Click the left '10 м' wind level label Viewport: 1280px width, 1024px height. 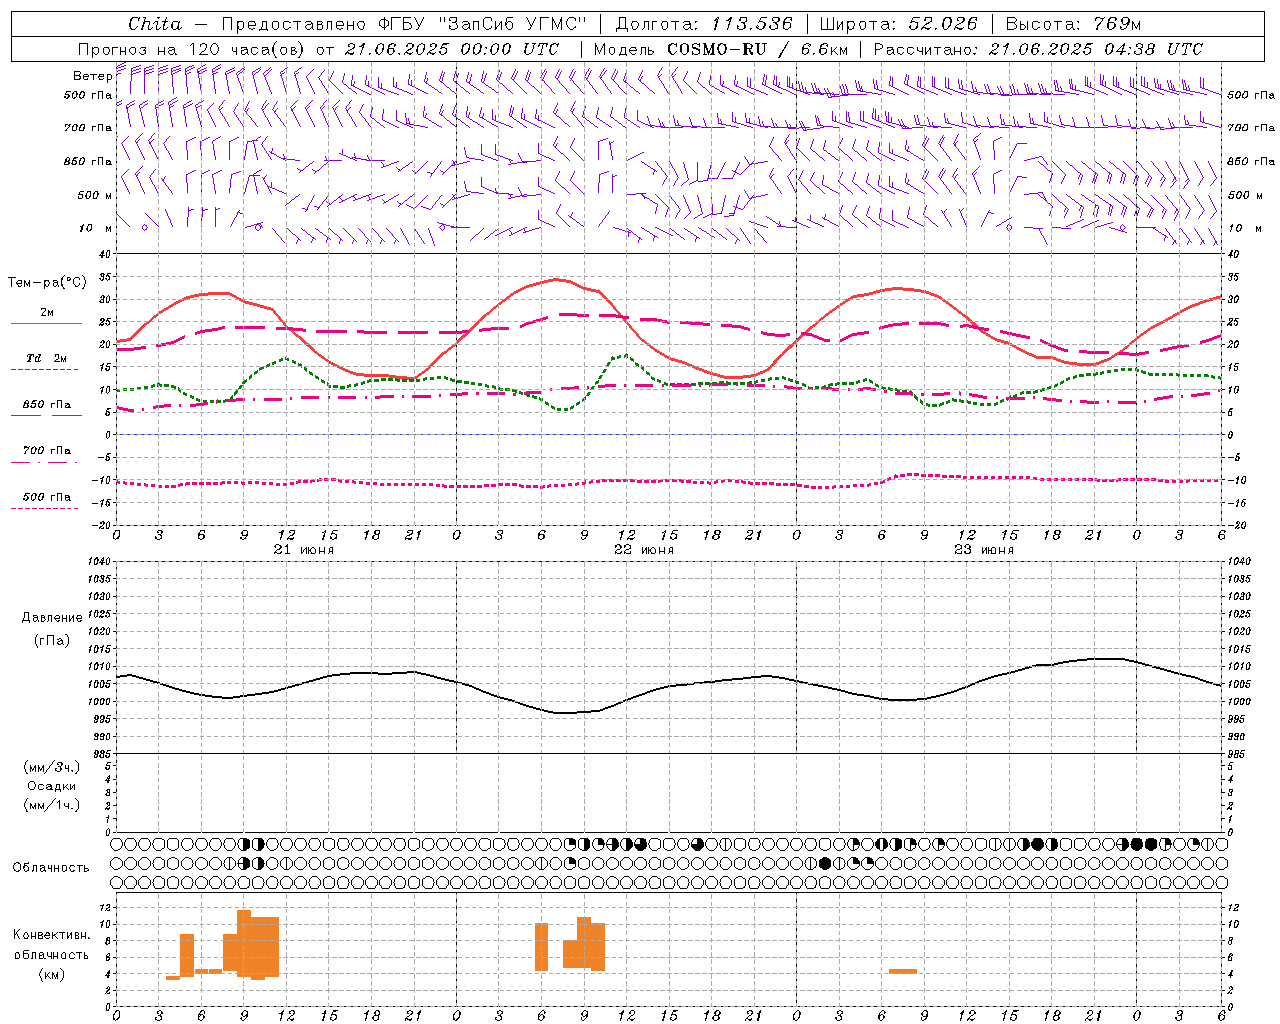tap(95, 228)
